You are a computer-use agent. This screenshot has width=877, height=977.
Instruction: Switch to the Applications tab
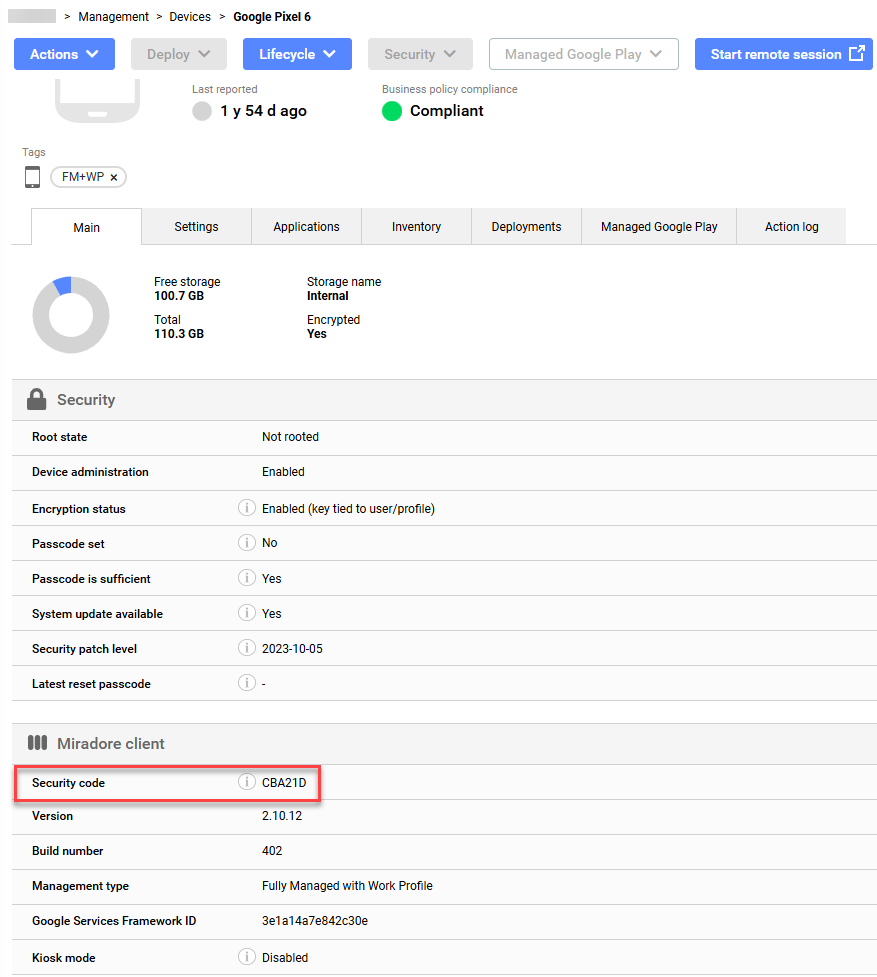(306, 227)
